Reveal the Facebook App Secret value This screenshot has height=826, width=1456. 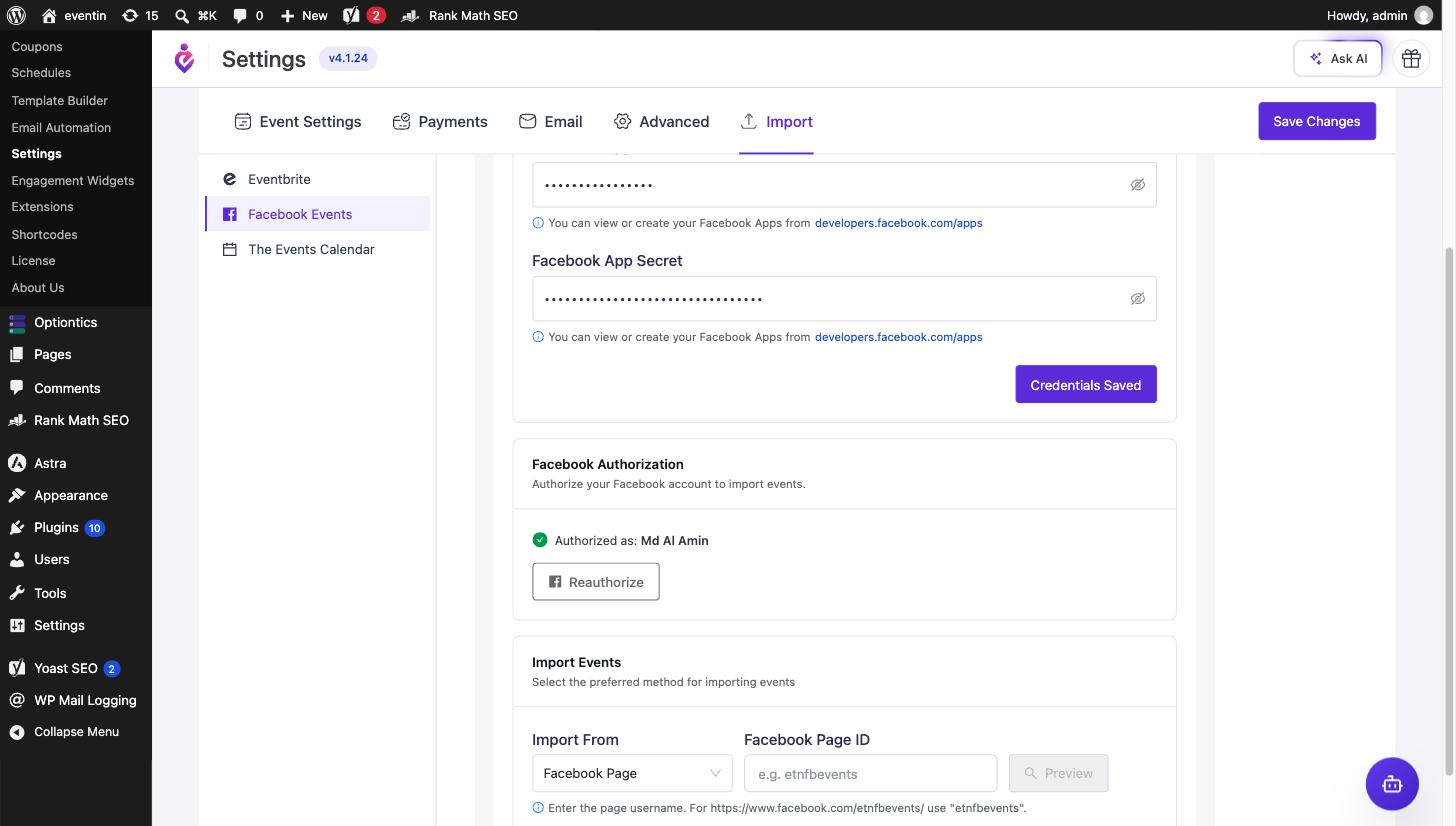(x=1137, y=299)
